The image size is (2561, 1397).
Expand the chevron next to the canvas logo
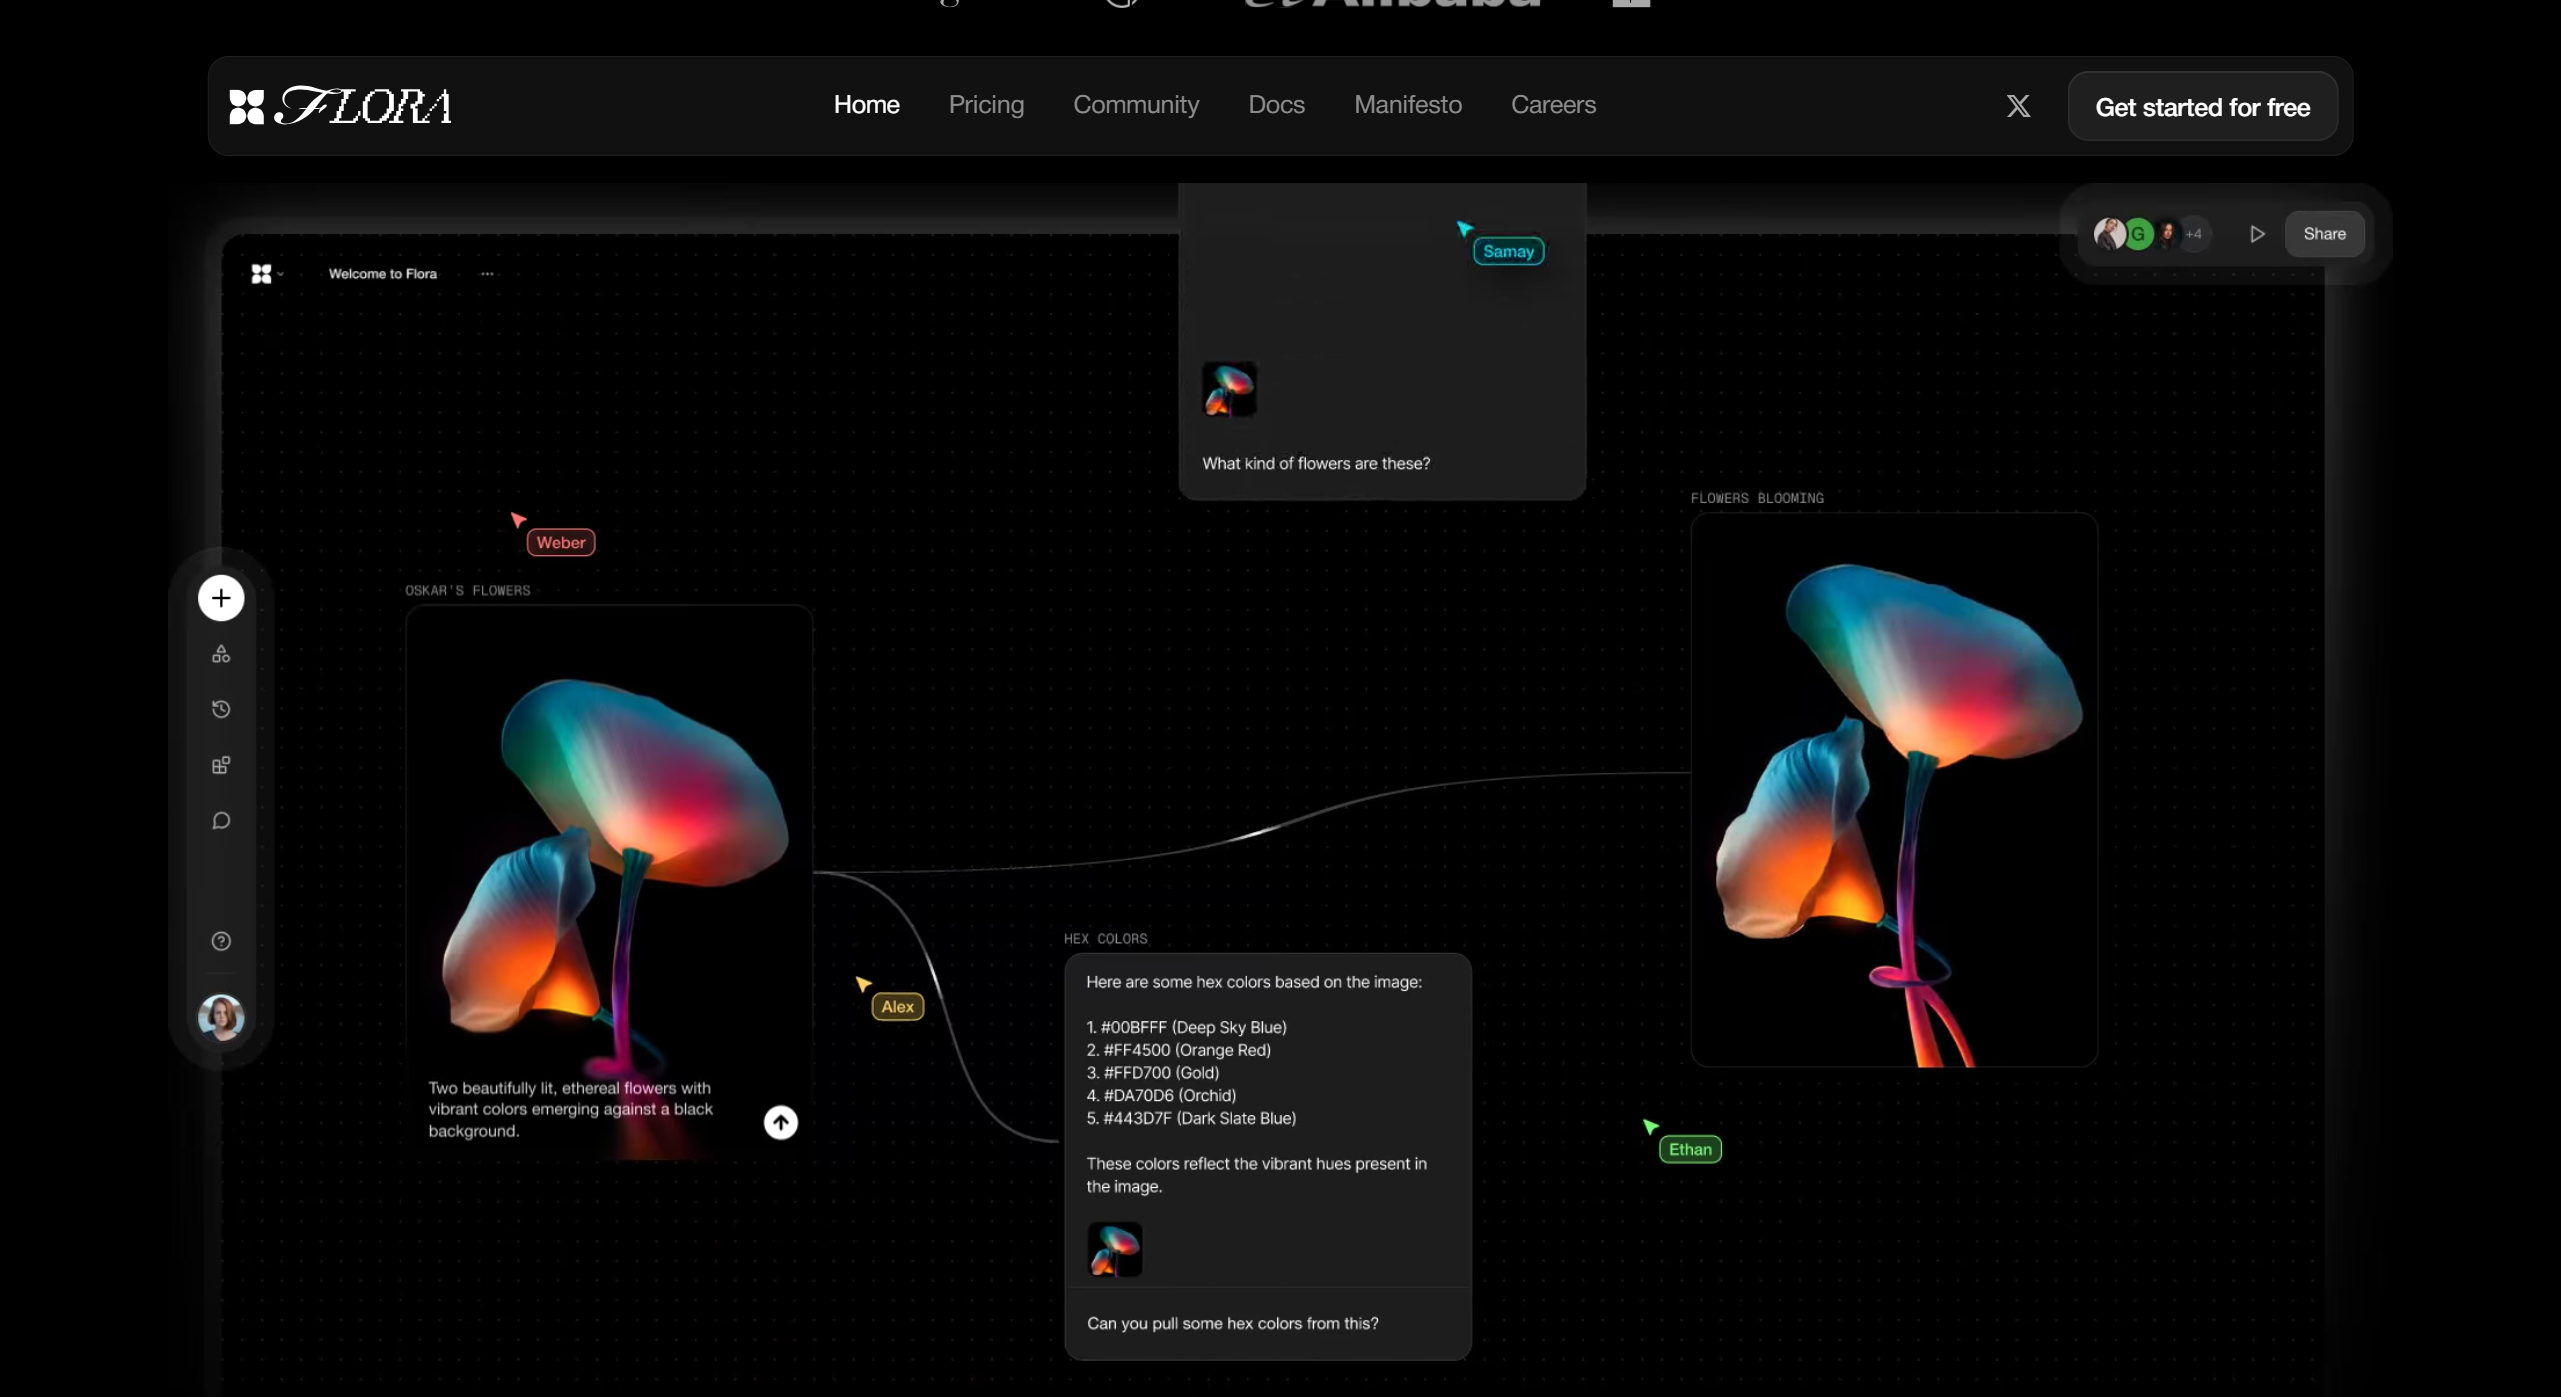click(282, 273)
